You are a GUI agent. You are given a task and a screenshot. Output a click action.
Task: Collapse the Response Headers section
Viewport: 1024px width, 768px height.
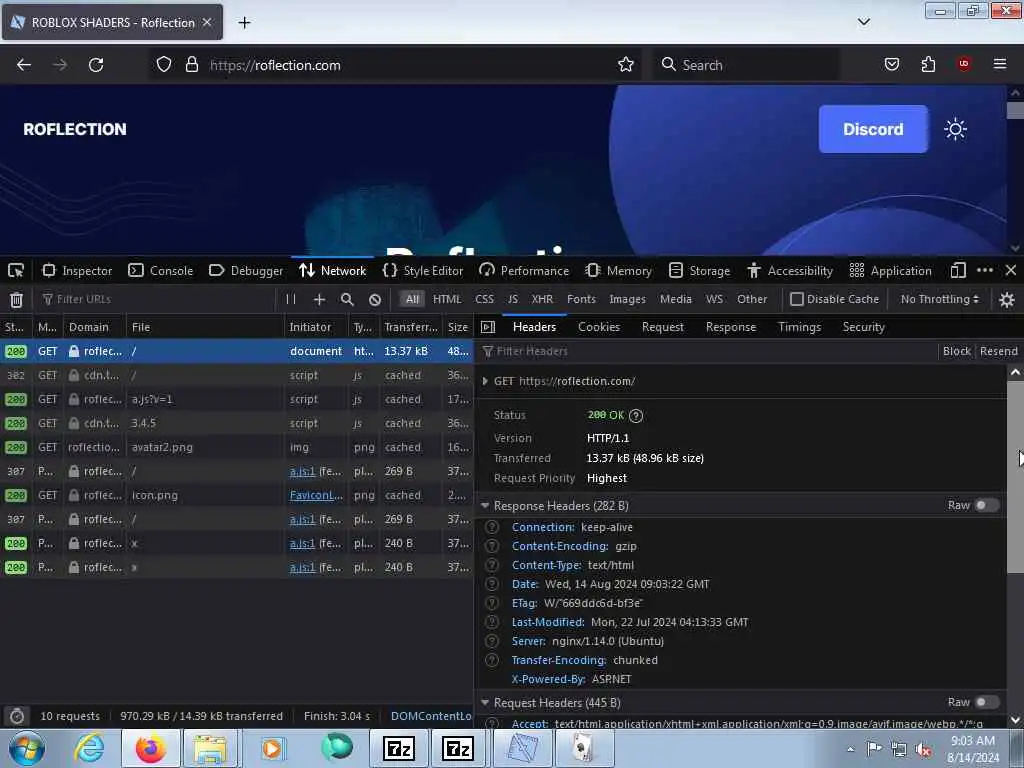point(485,505)
